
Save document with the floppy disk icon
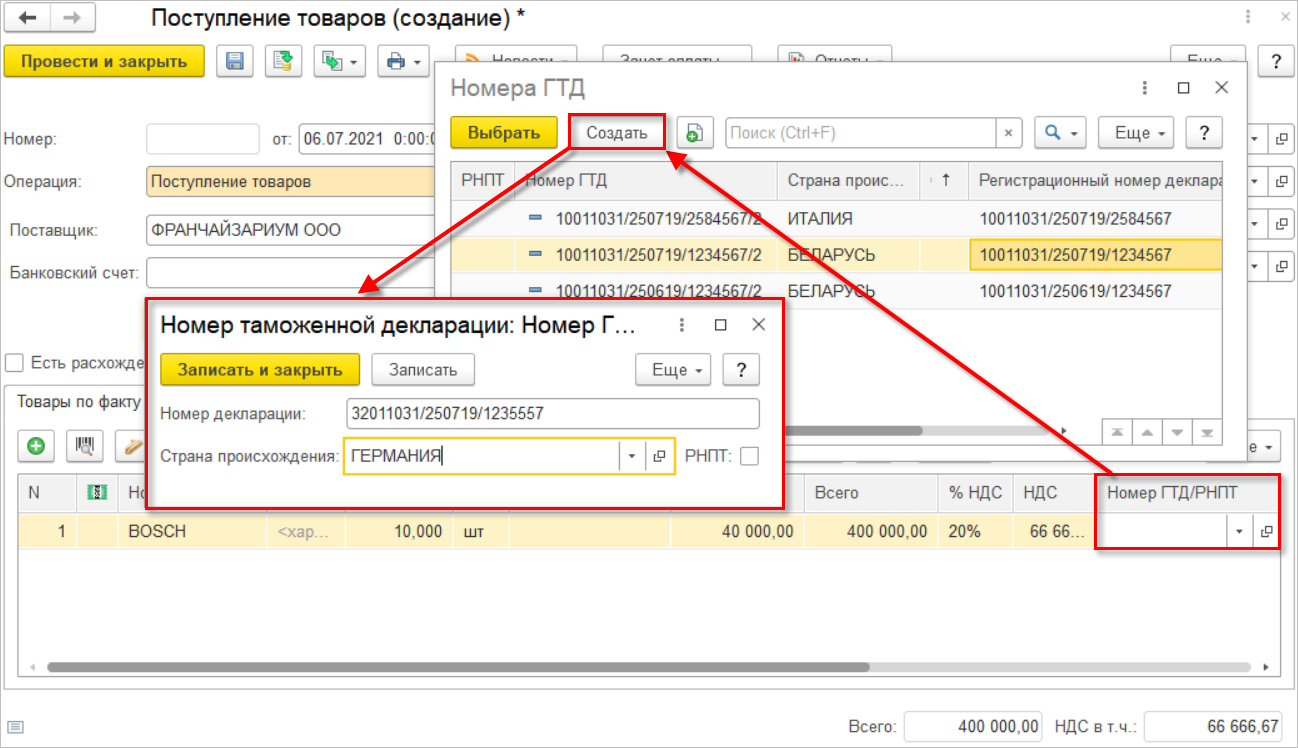pyautogui.click(x=236, y=62)
